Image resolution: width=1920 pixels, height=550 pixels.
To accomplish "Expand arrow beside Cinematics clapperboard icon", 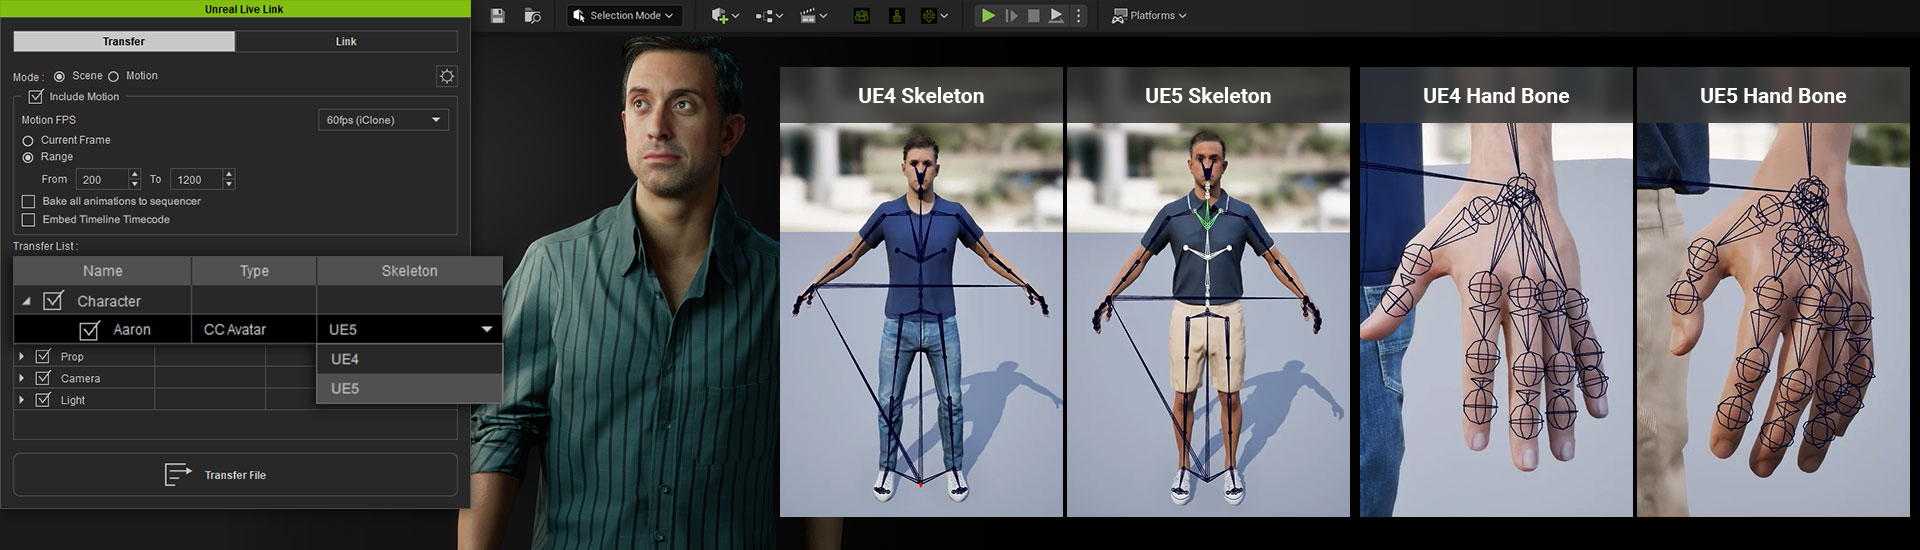I will point(824,16).
